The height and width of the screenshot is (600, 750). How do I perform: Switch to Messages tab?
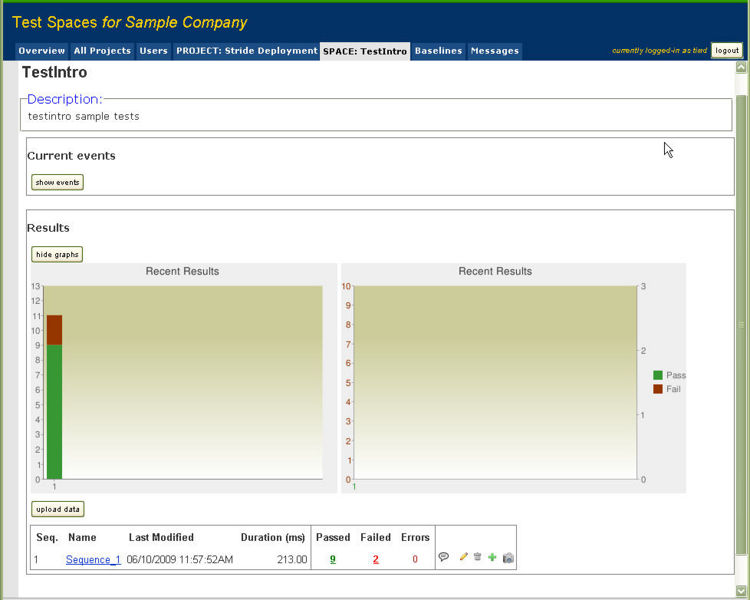coord(495,51)
